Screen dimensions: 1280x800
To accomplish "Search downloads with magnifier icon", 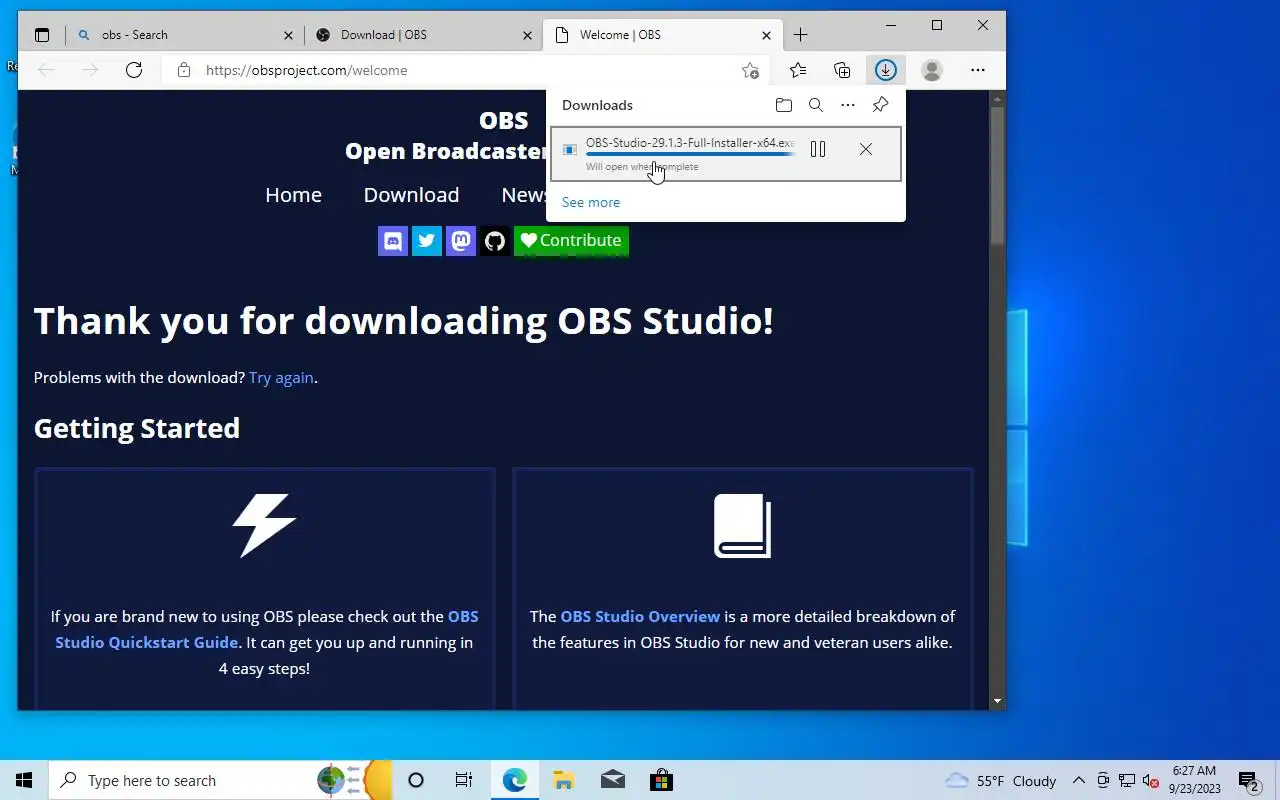I will 816,105.
